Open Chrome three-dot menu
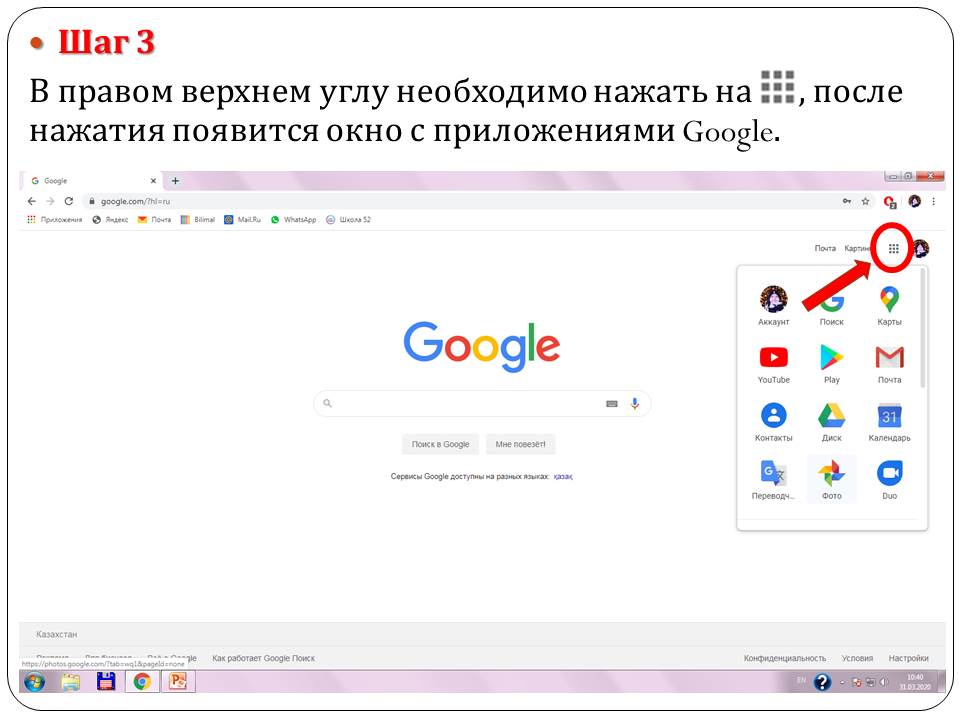This screenshot has width=960, height=720. click(x=934, y=201)
